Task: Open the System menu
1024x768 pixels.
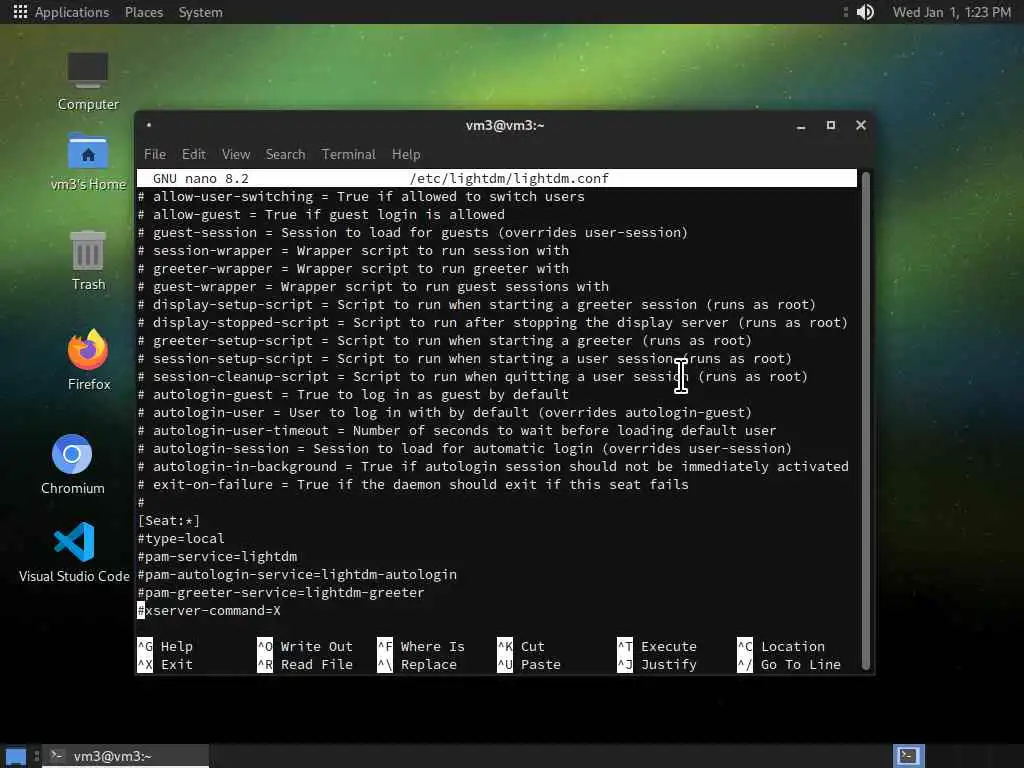Action: (x=200, y=12)
